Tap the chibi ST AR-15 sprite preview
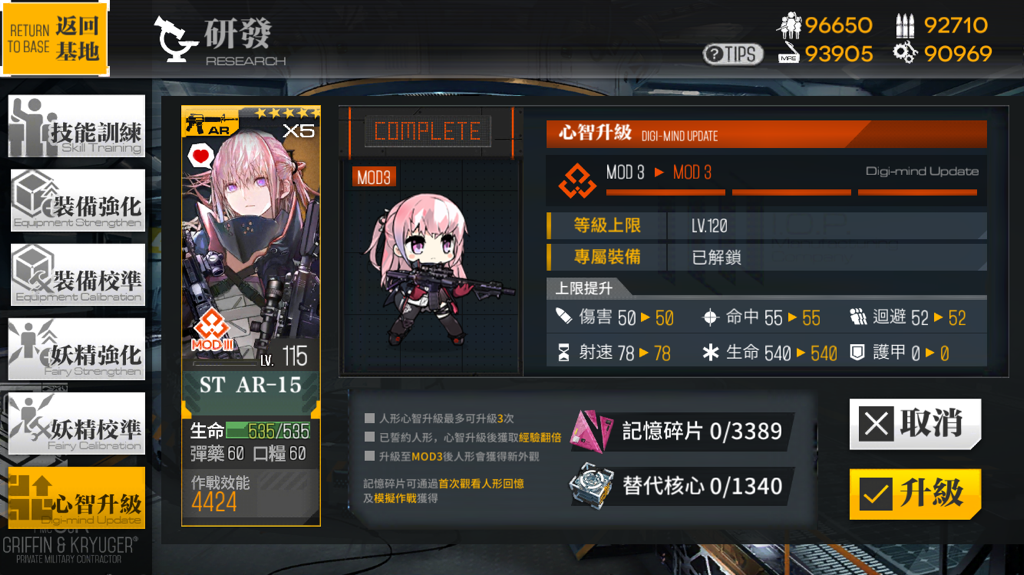This screenshot has width=1024, height=575. (429, 269)
